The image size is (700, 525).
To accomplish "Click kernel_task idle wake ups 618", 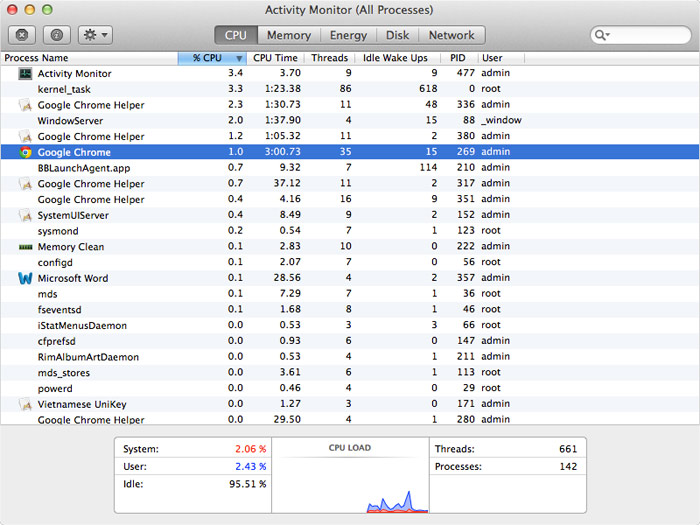I will point(428,89).
